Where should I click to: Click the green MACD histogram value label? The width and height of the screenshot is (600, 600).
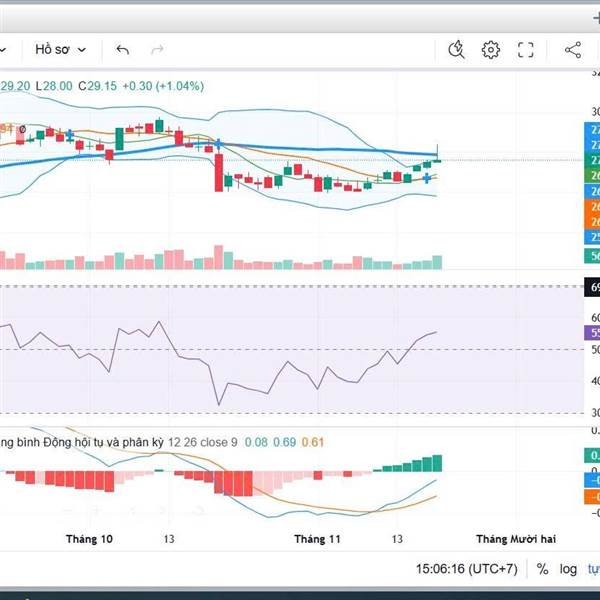(592, 455)
